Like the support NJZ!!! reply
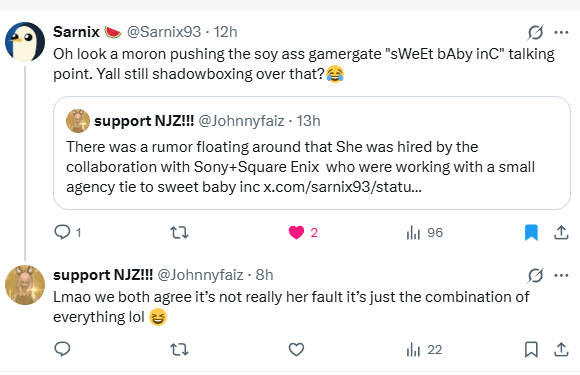 296,349
